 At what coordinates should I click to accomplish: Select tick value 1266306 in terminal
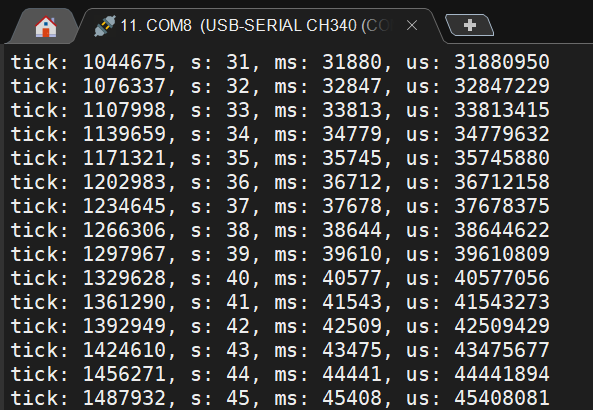pos(124,230)
